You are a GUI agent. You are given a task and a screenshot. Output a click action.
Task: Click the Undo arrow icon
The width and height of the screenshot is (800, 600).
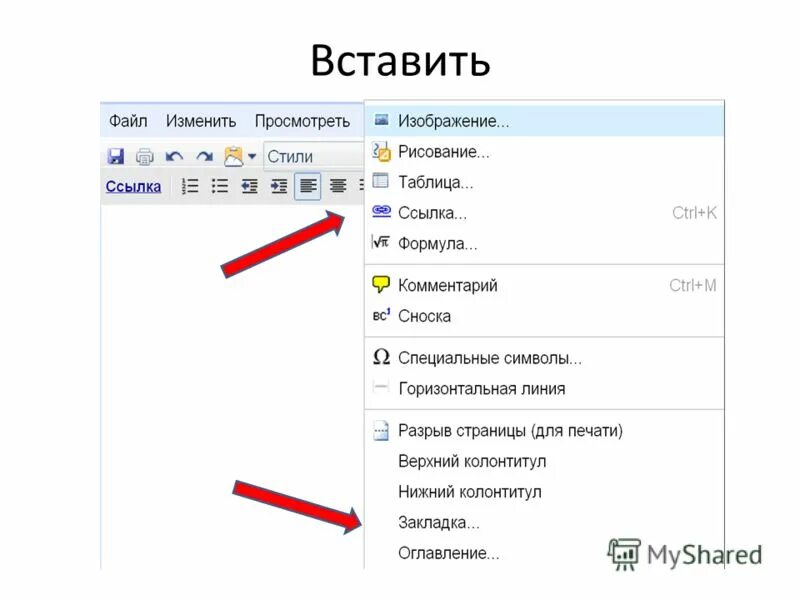coord(174,155)
